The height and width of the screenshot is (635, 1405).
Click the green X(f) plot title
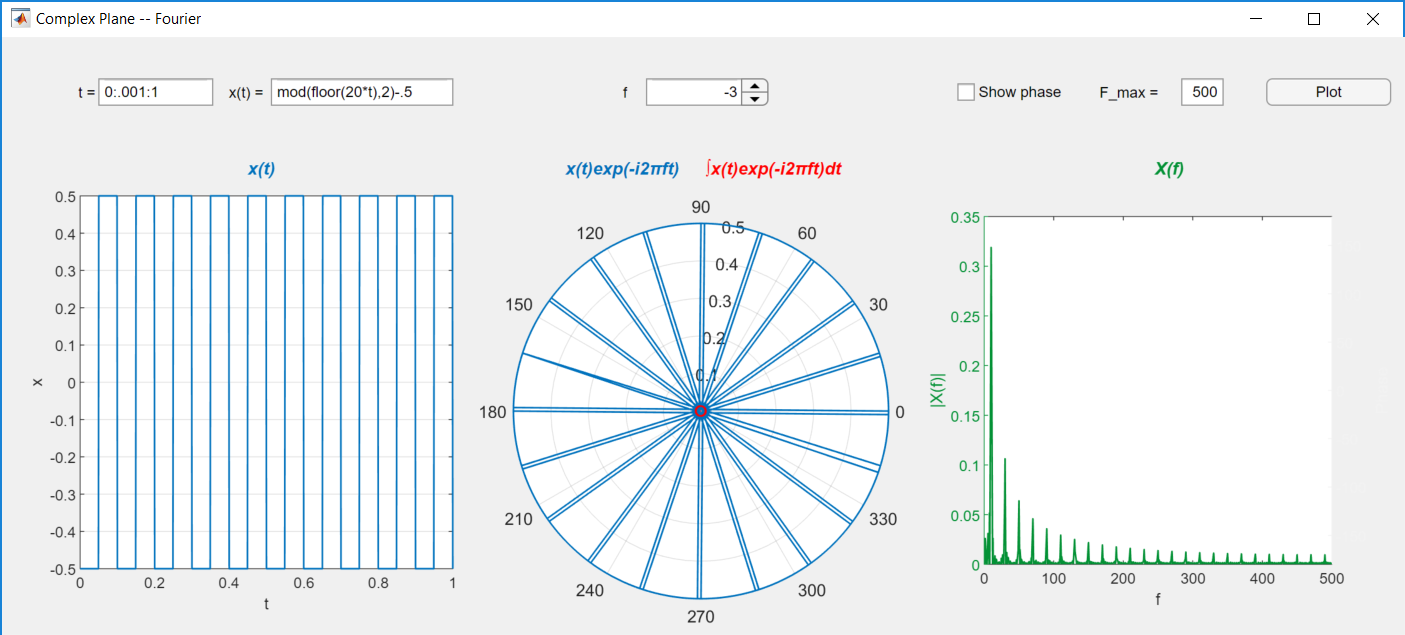[1169, 170]
